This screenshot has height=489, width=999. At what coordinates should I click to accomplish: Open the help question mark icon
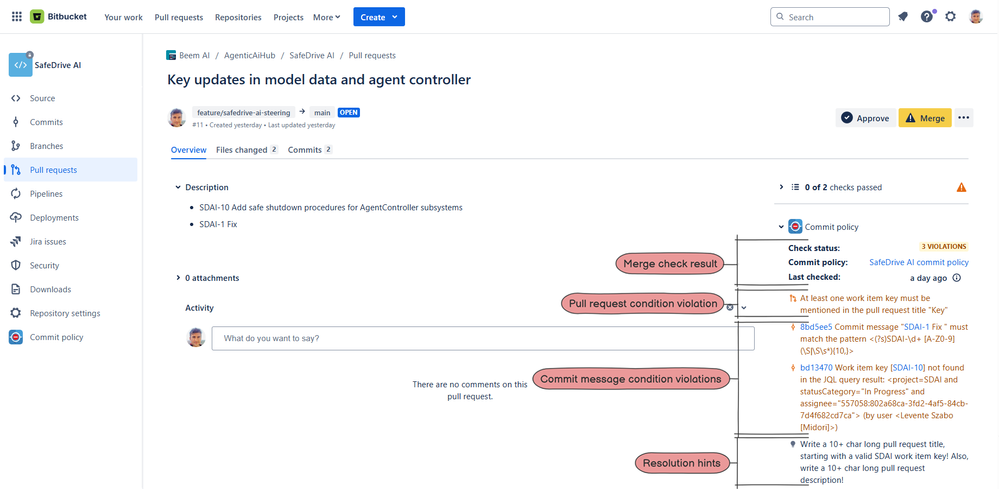coord(927,17)
